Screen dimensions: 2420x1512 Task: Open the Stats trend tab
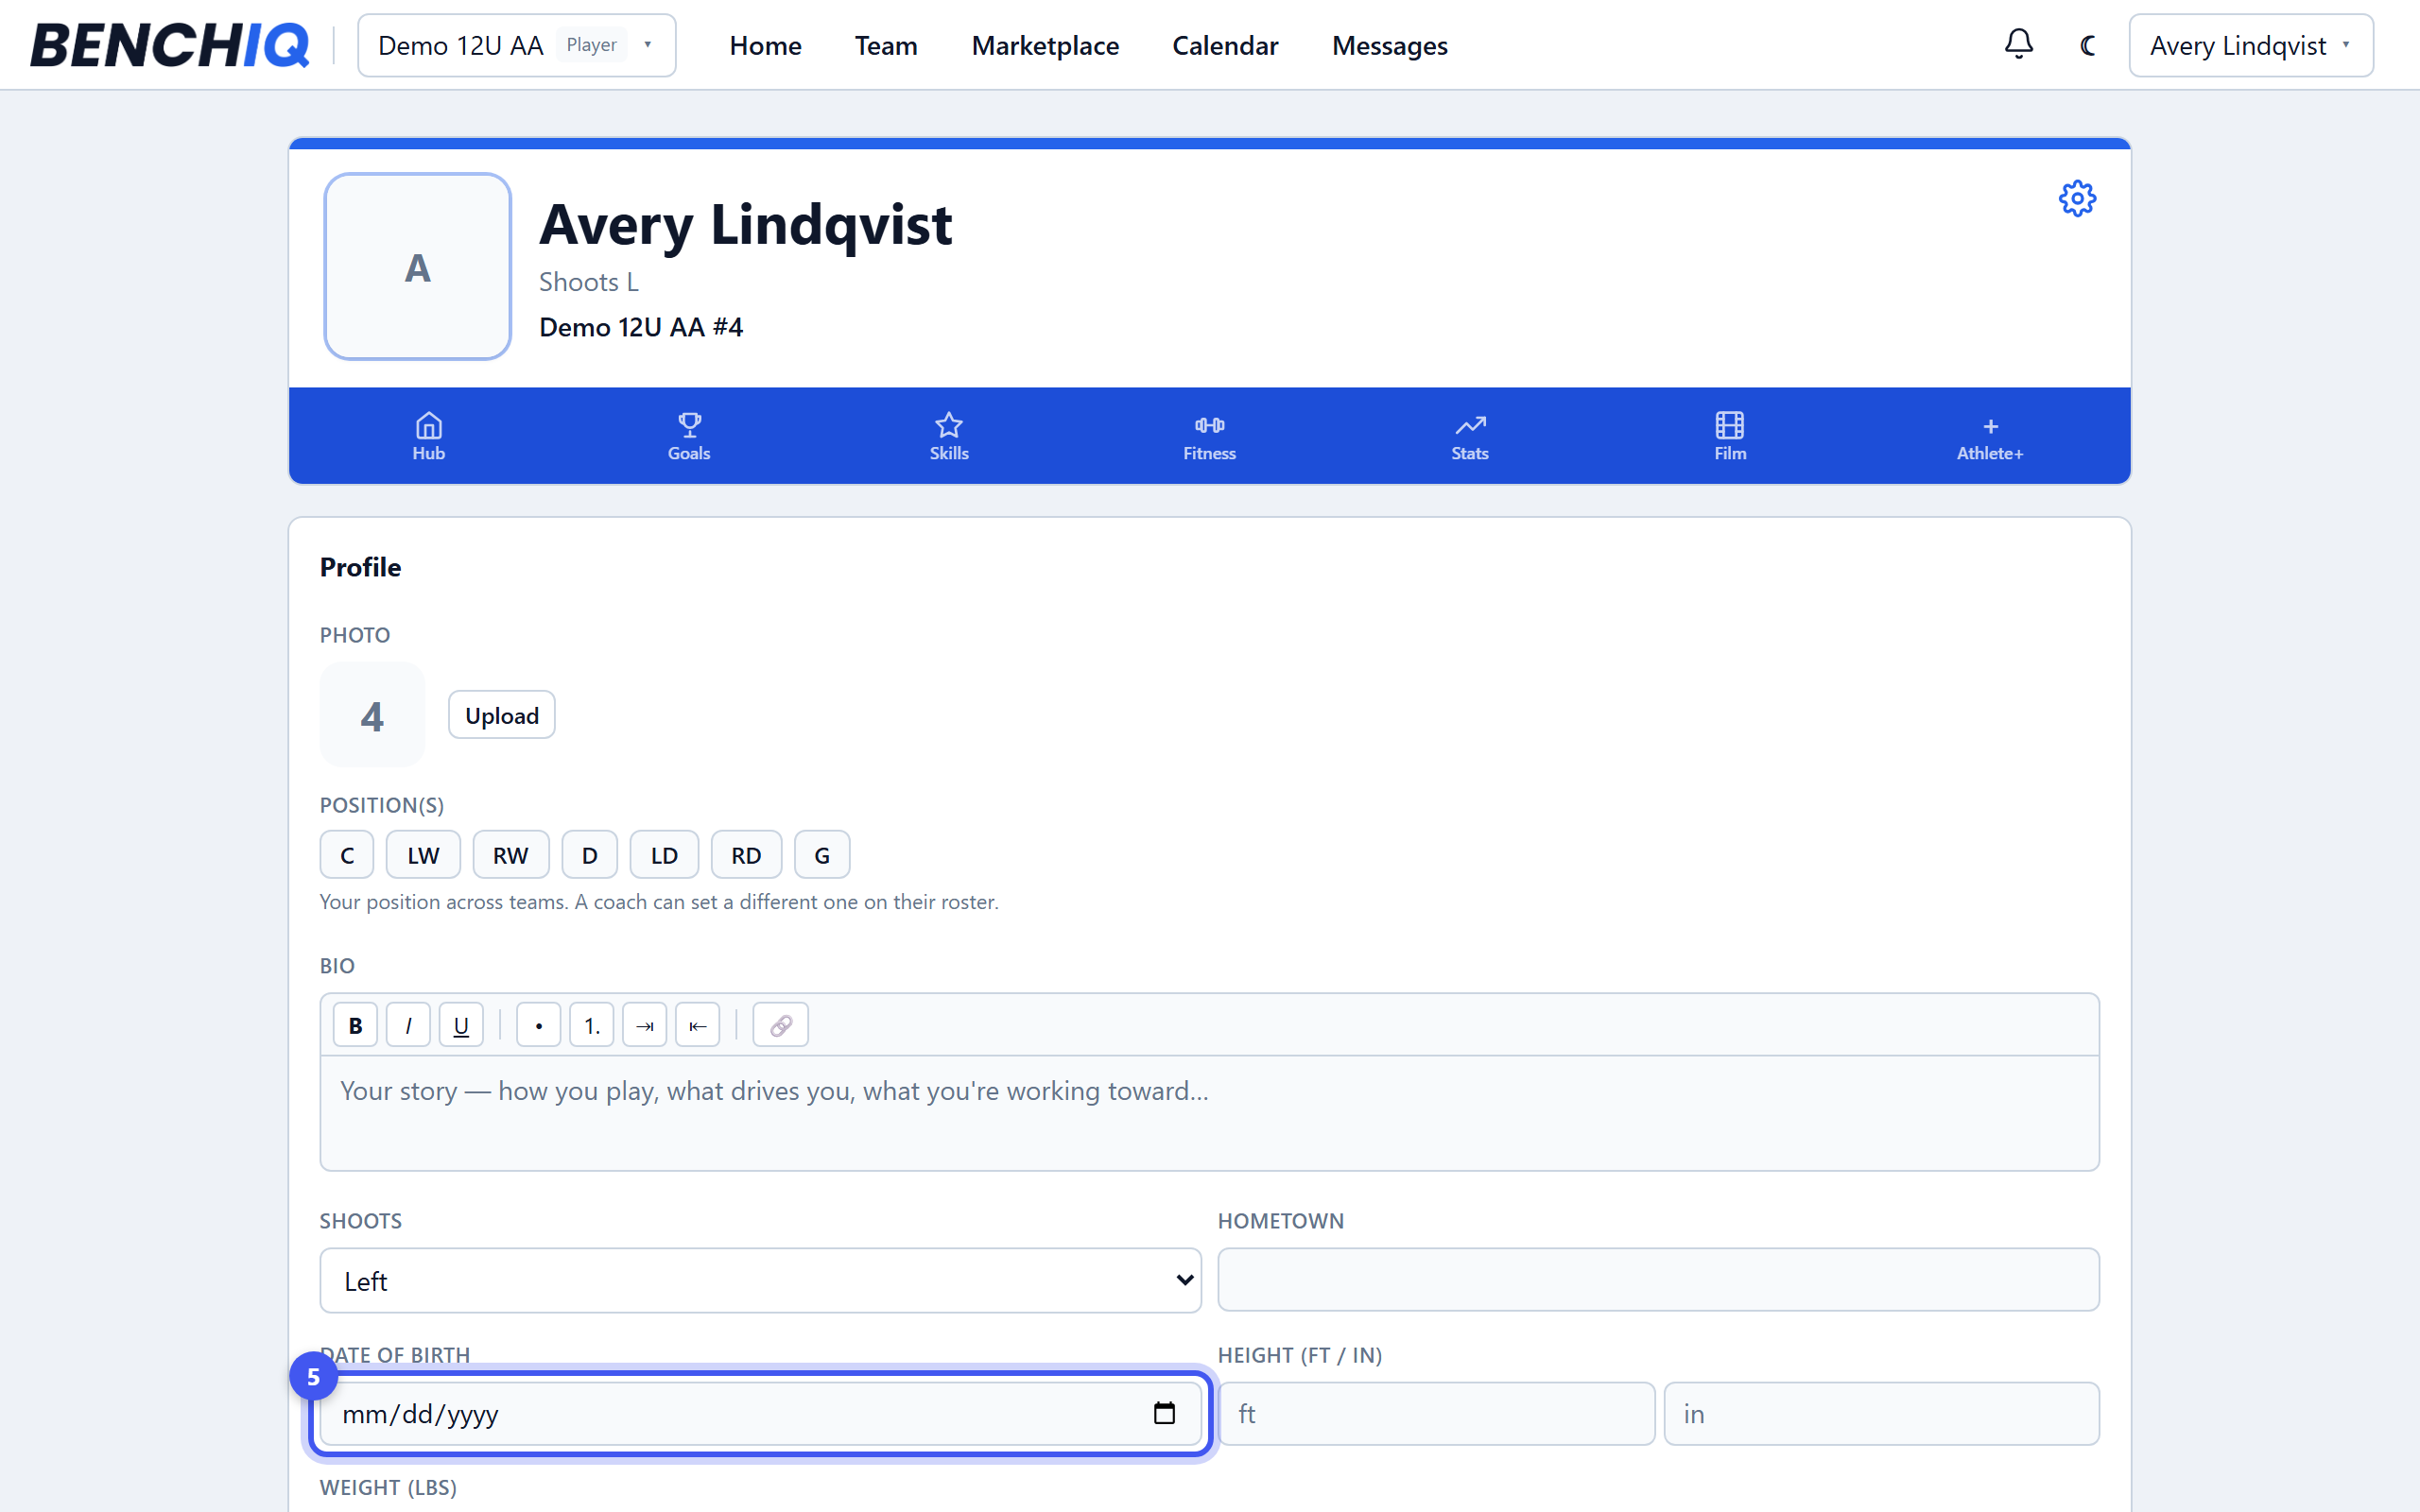click(x=1469, y=436)
